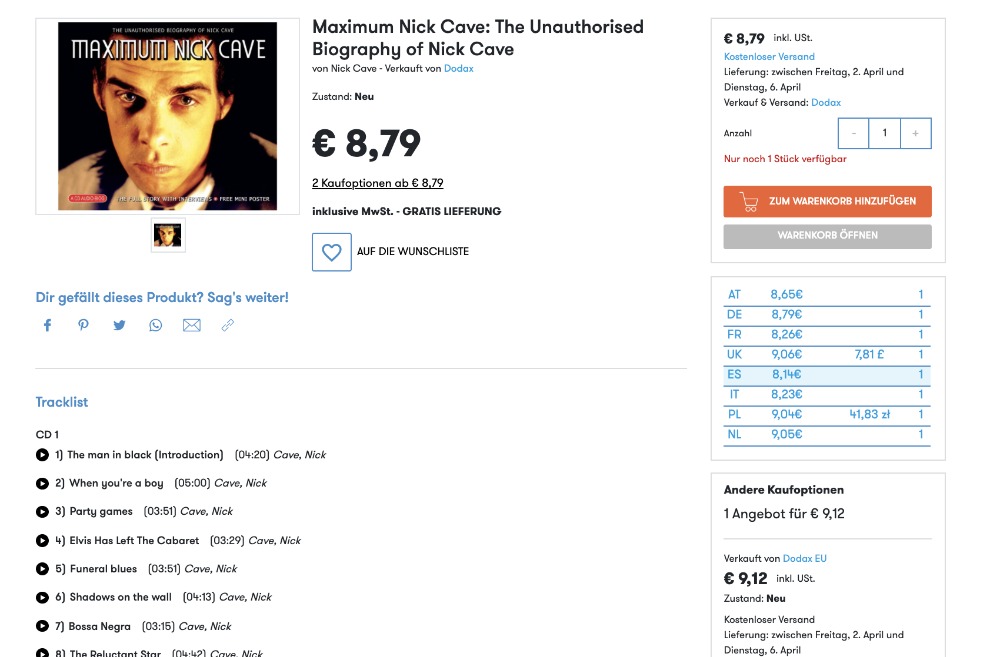Click the quantity number input field
Viewport: 1000px width, 657px height.
click(884, 133)
